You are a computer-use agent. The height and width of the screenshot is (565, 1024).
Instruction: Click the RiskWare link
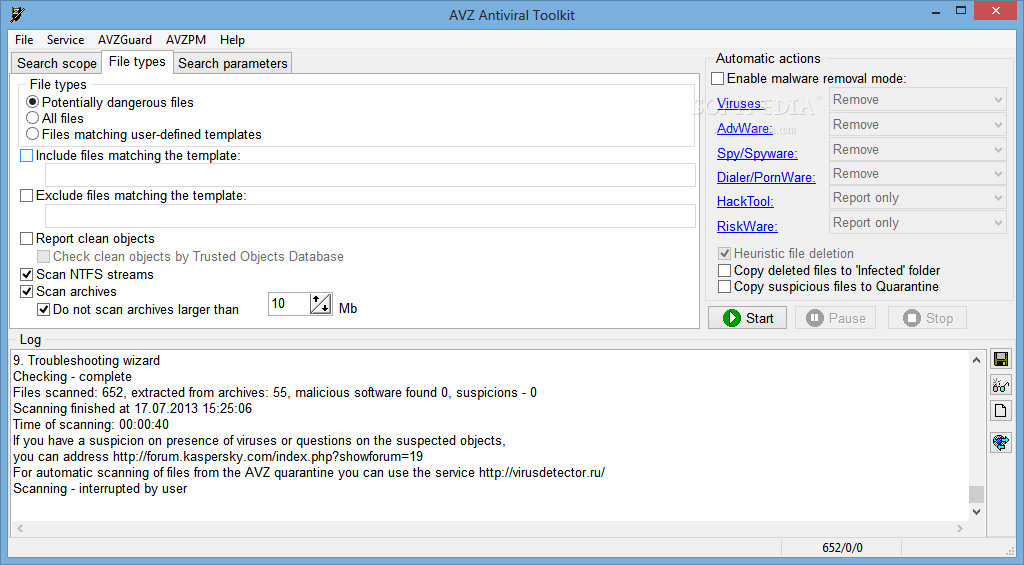click(747, 227)
